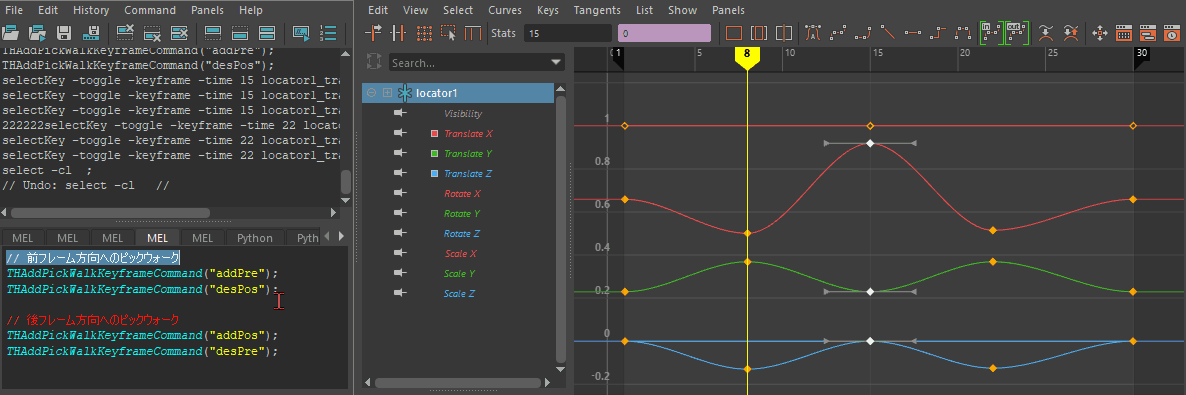Click the Execute script icon
The width and height of the screenshot is (1186, 395).
pyautogui.click(x=301, y=33)
